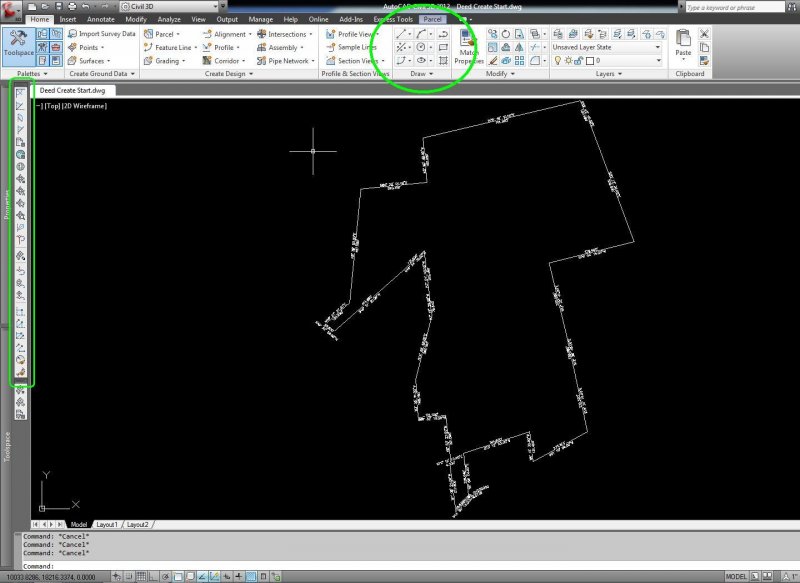Toggle Polar tracking in status bar

tap(166, 577)
